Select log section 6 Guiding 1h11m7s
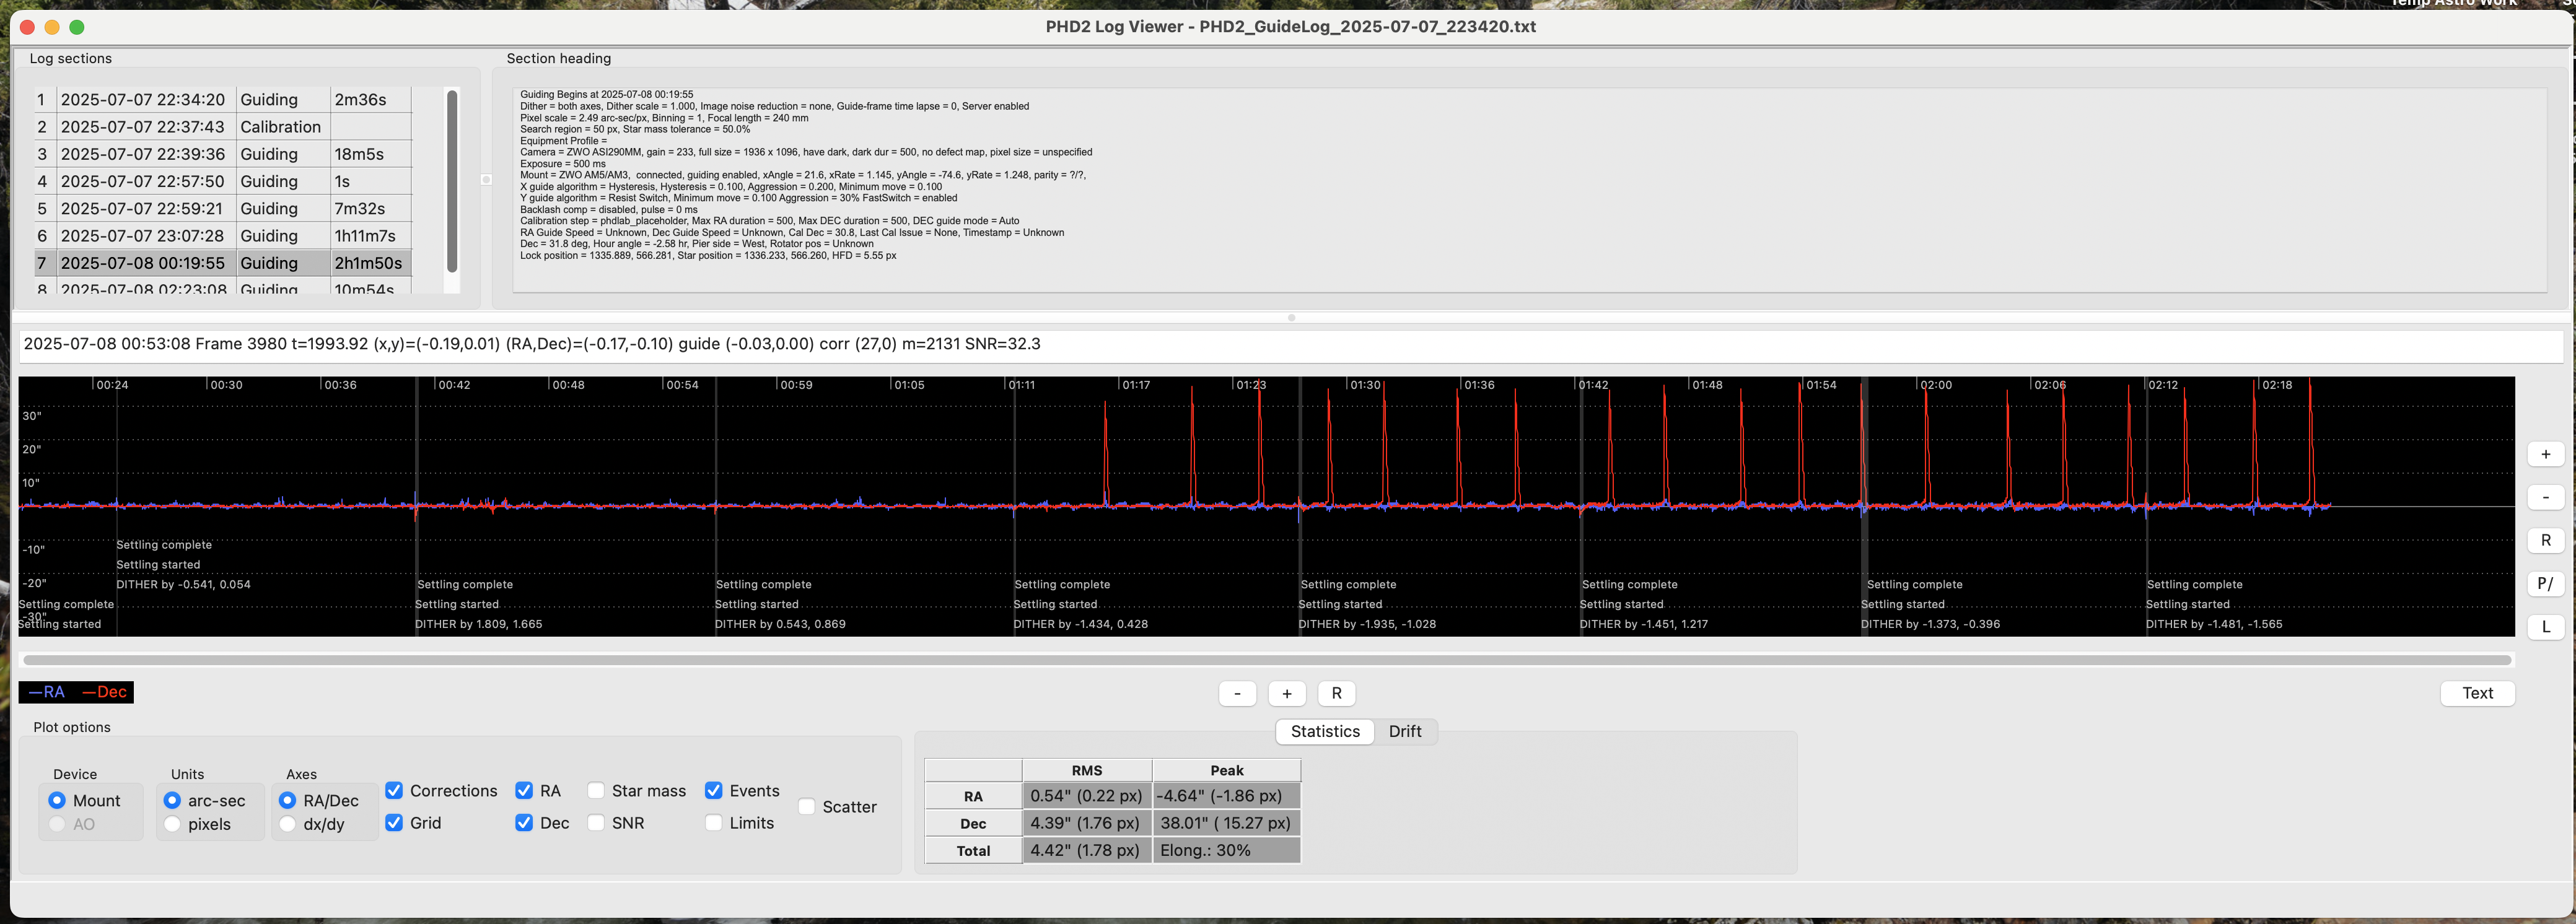Image resolution: width=2576 pixels, height=924 pixels. point(222,235)
